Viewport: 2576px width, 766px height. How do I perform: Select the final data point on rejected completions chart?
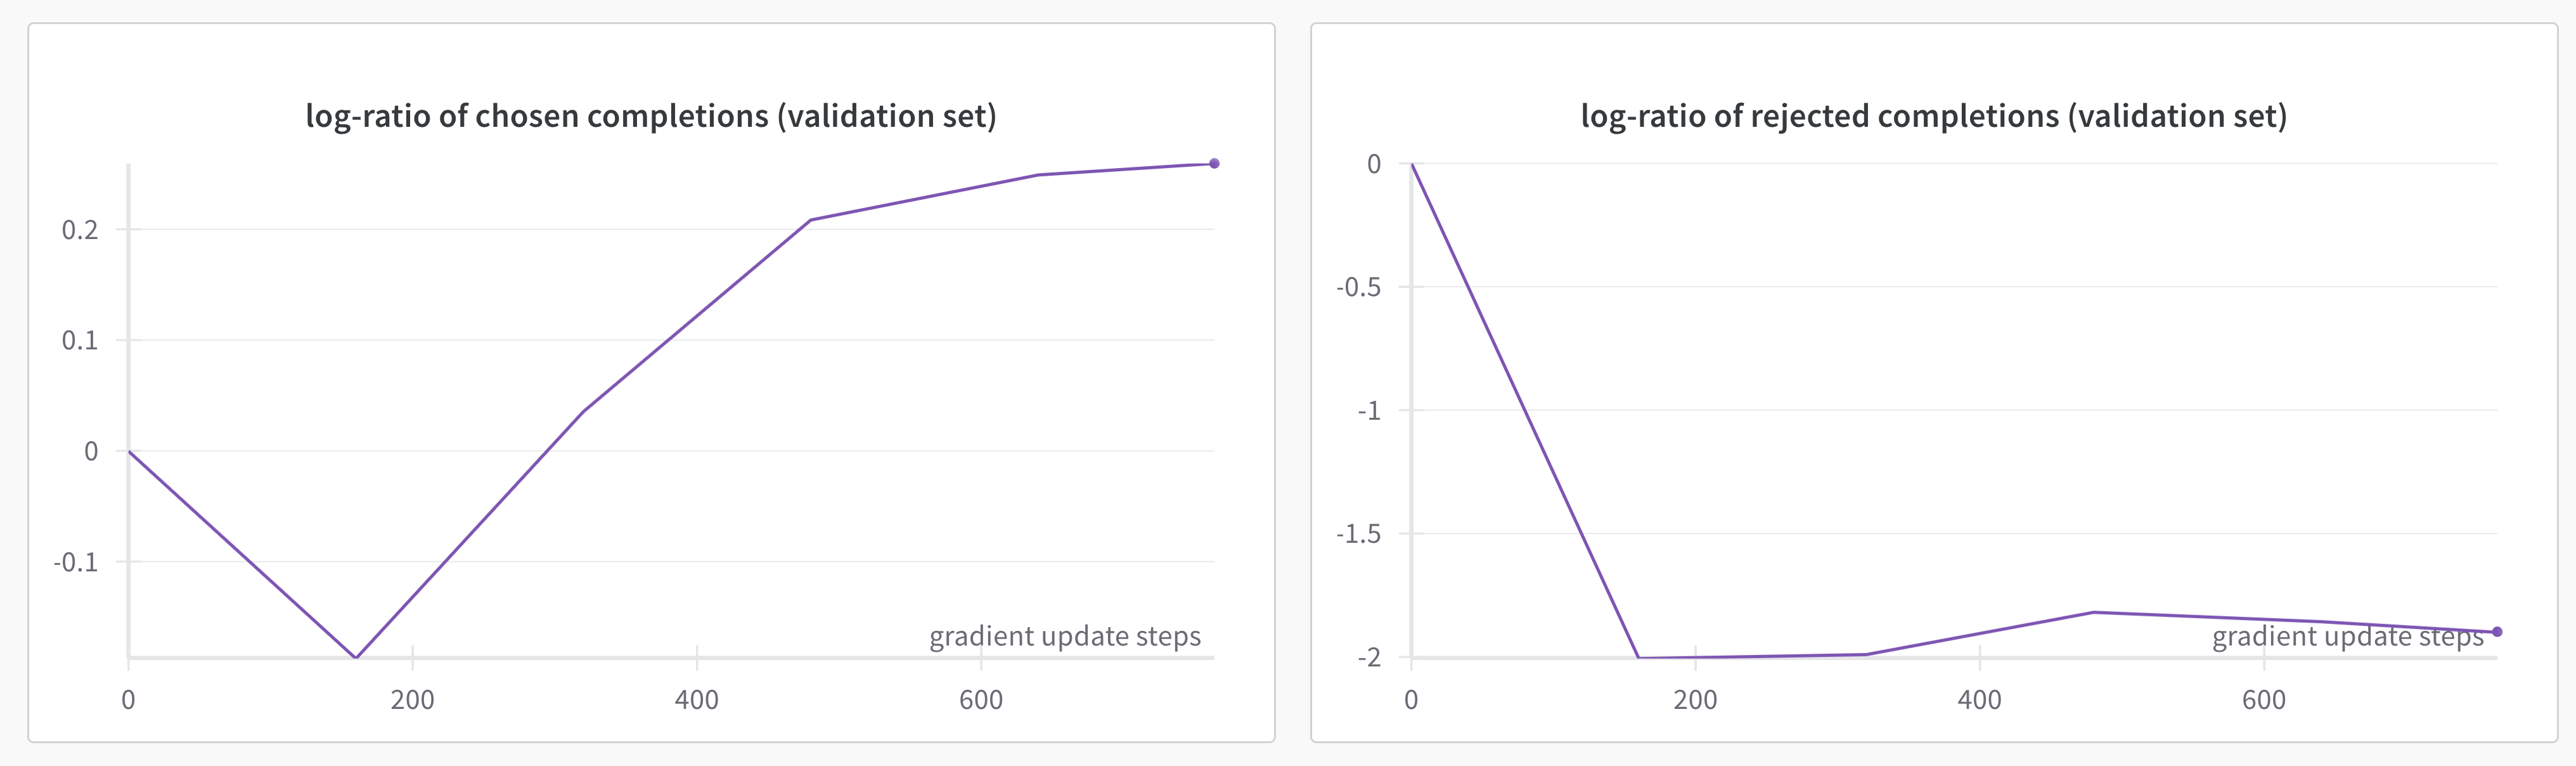(2497, 632)
